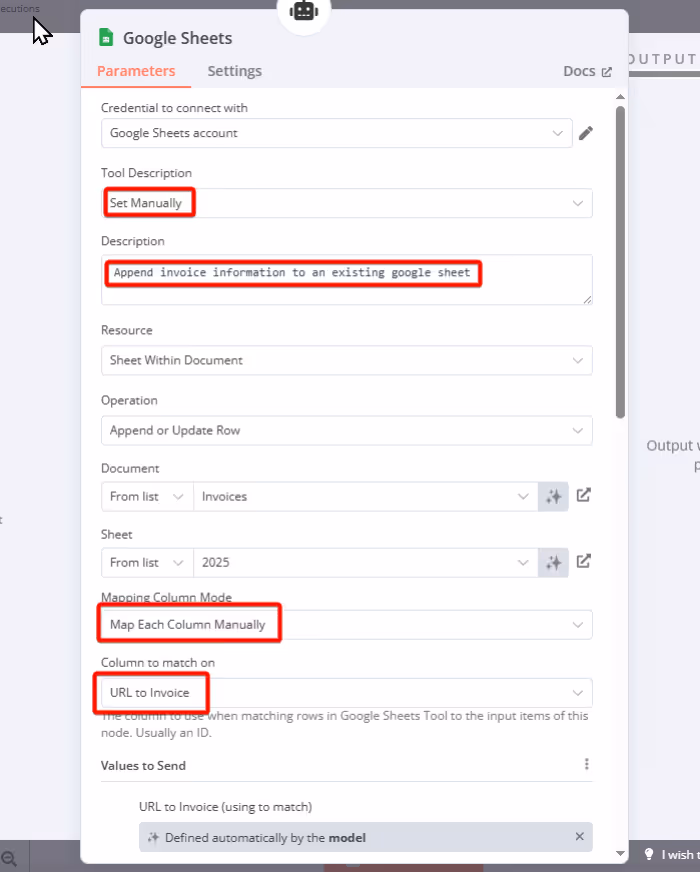This screenshot has height=872, width=700.
Task: Click the lightbulb I wish icon
Action: coord(649,854)
